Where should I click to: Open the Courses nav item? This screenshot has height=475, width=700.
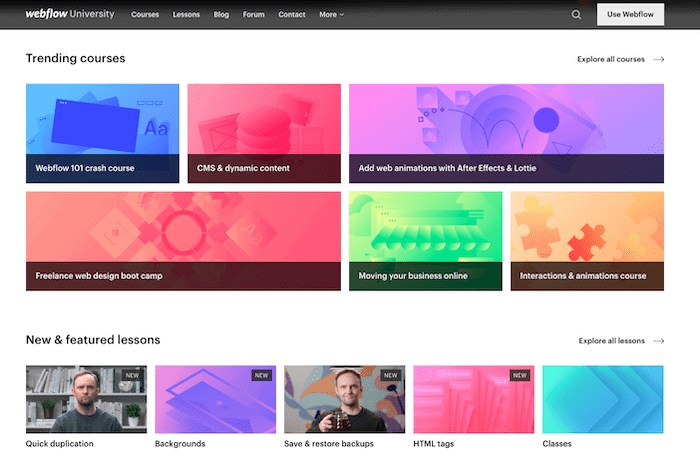tap(145, 15)
